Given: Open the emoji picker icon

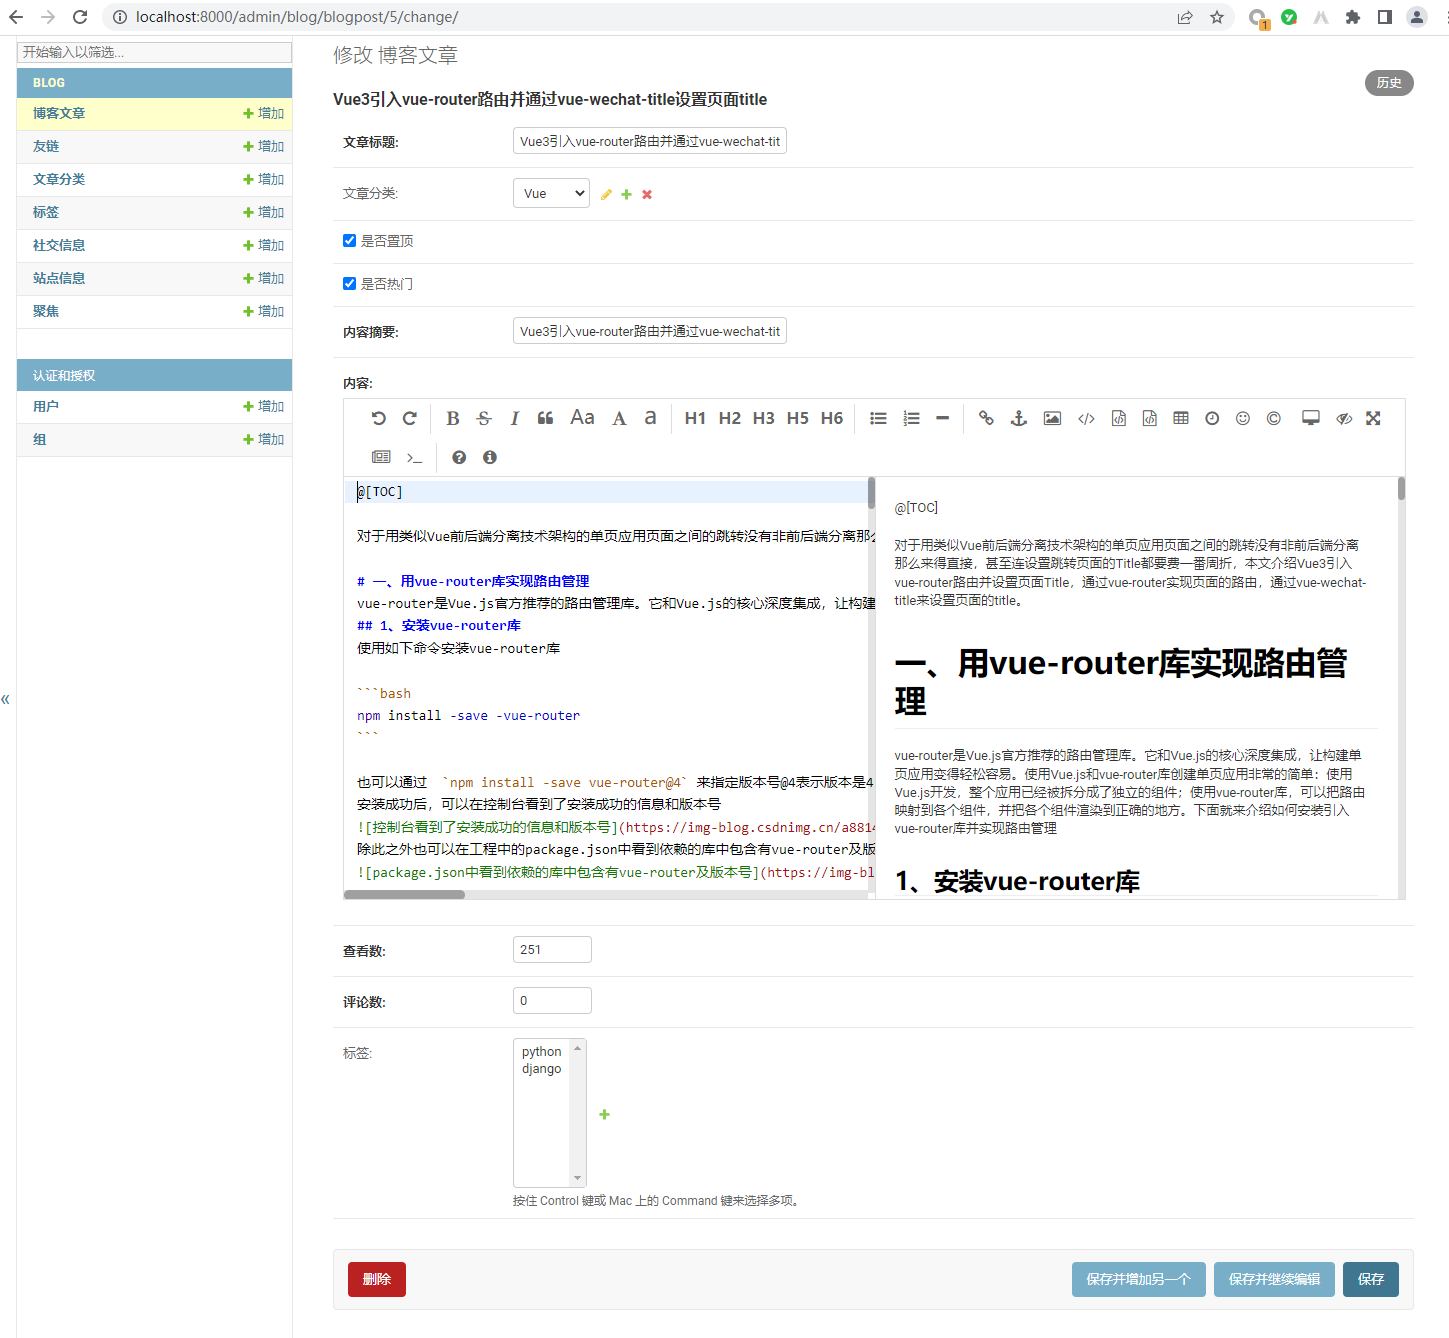Looking at the screenshot, I should click(x=1243, y=418).
